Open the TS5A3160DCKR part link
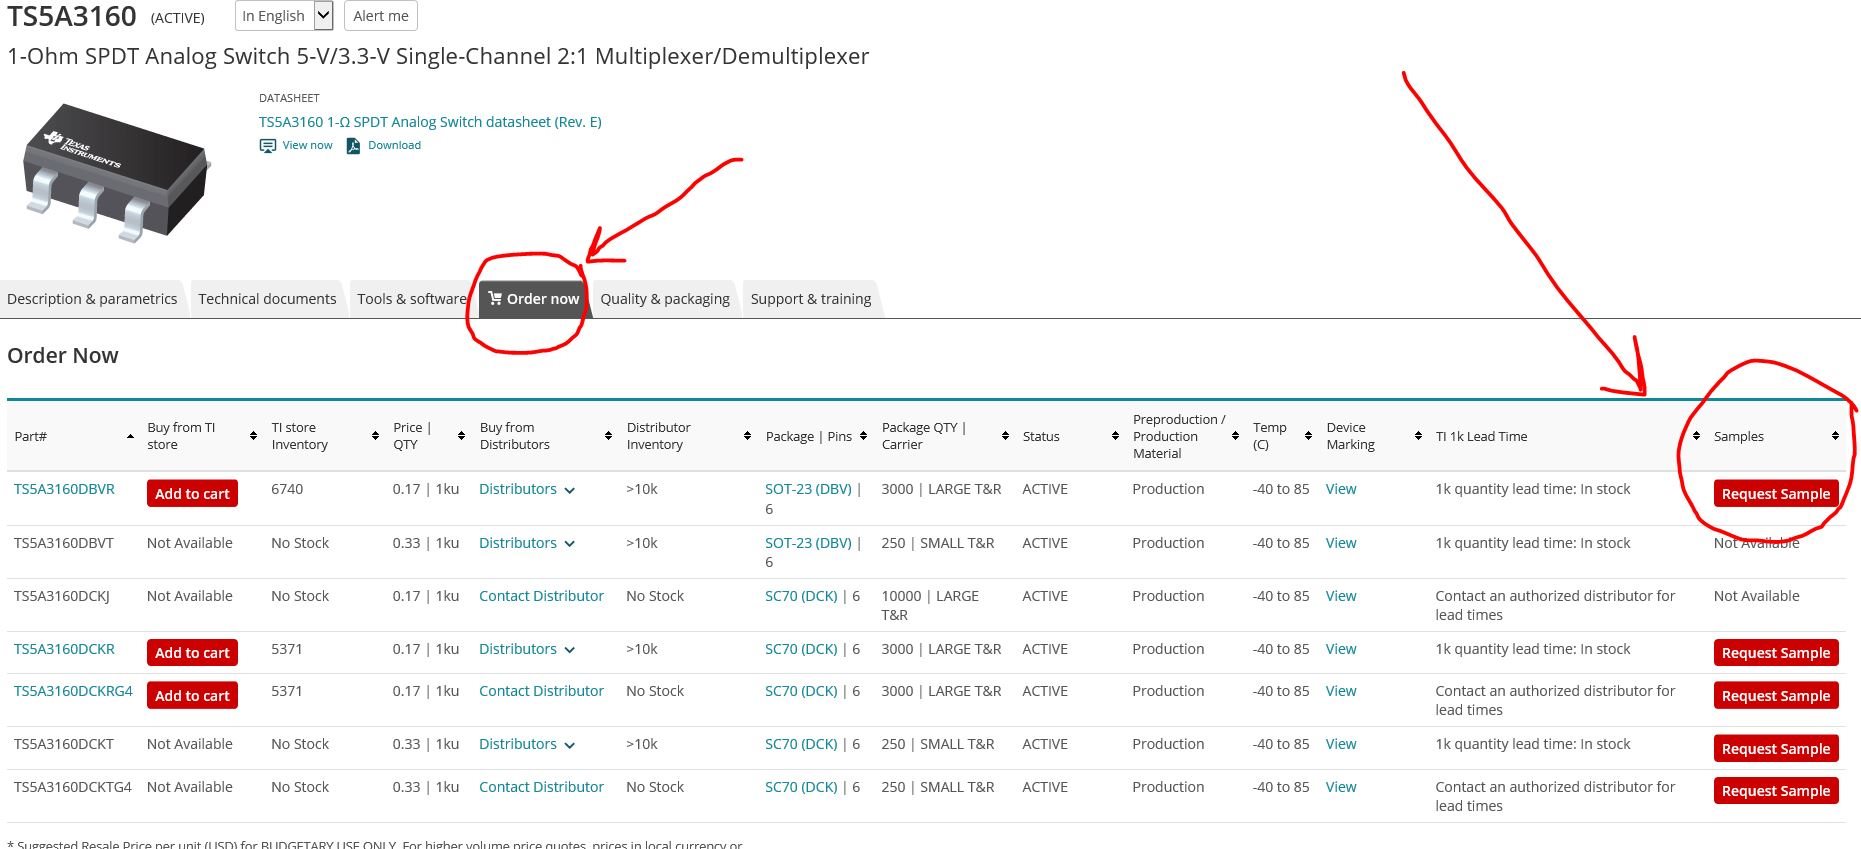Viewport: 1861px width, 849px height. 64,649
